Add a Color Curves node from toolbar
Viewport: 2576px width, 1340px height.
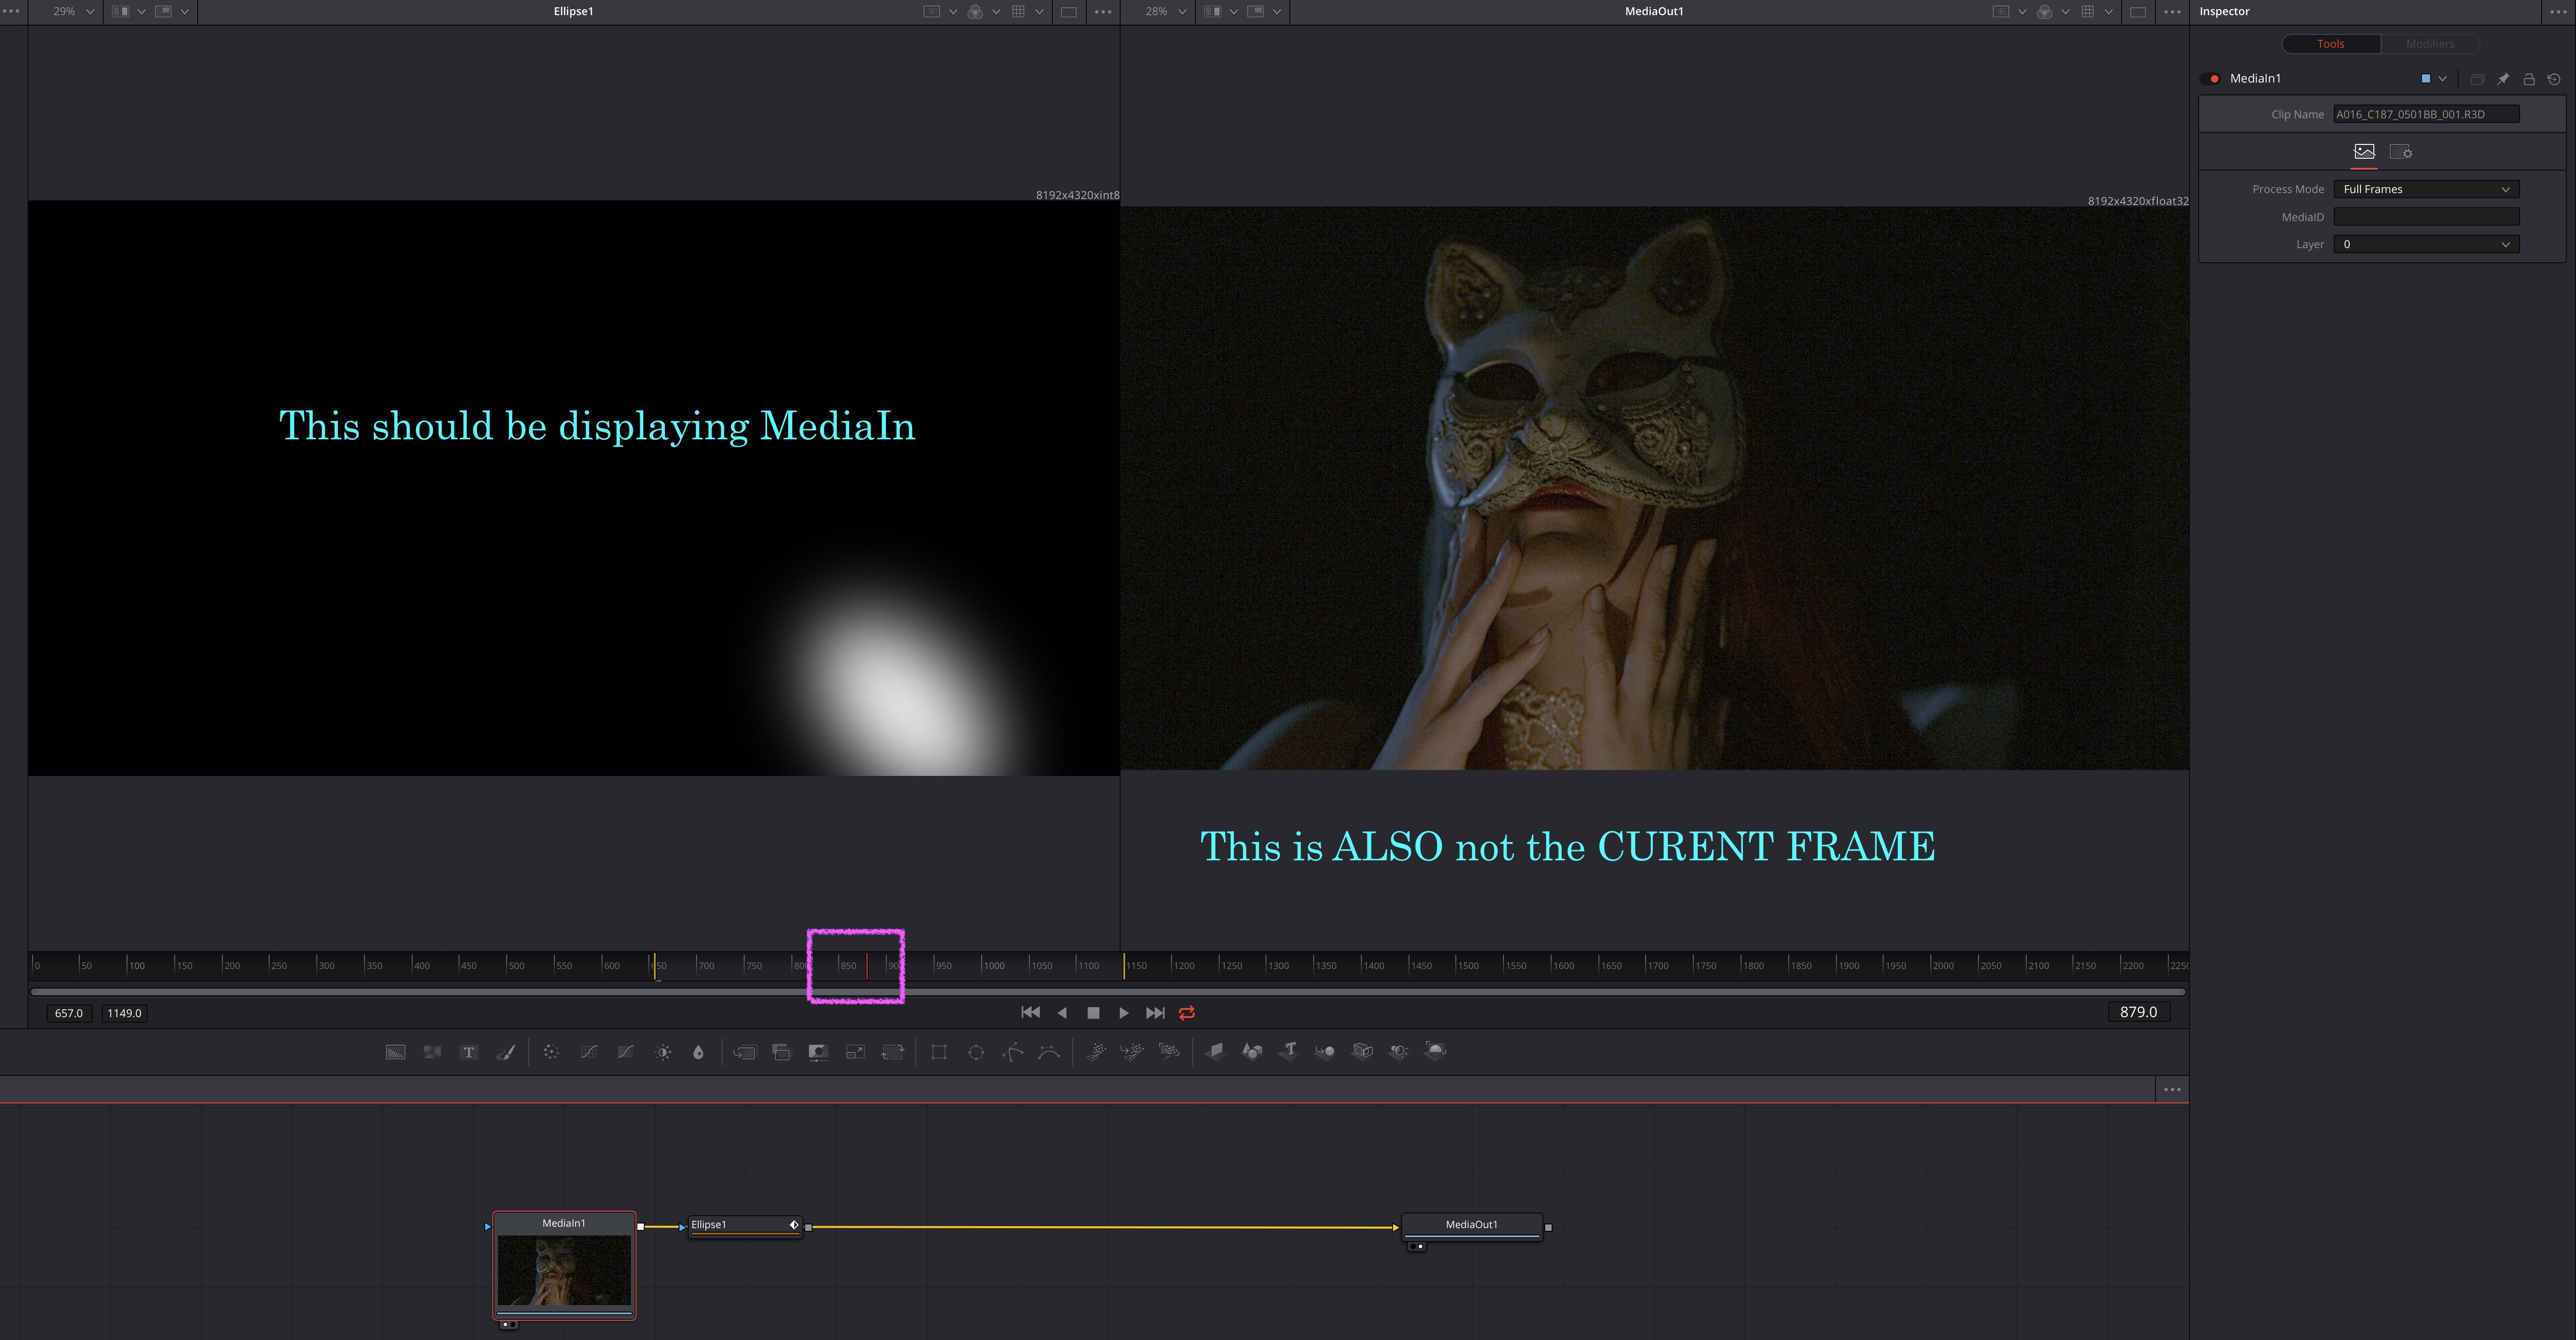[x=589, y=1052]
